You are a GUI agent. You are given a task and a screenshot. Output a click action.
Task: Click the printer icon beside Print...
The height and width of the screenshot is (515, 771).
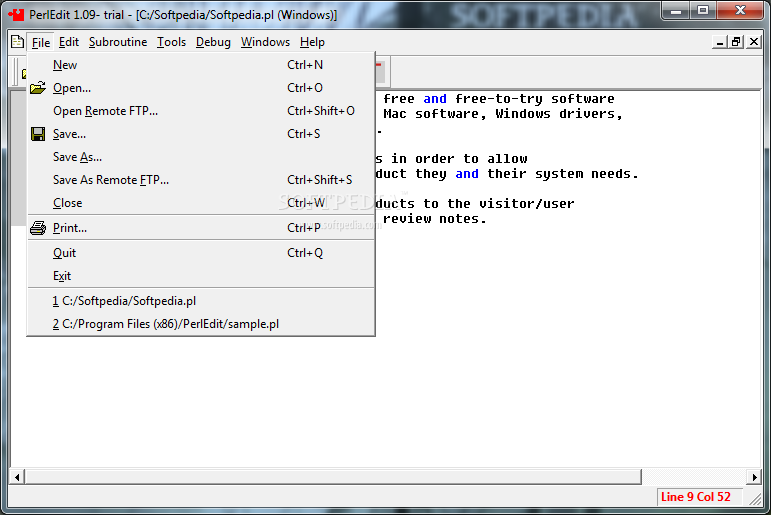[38, 228]
